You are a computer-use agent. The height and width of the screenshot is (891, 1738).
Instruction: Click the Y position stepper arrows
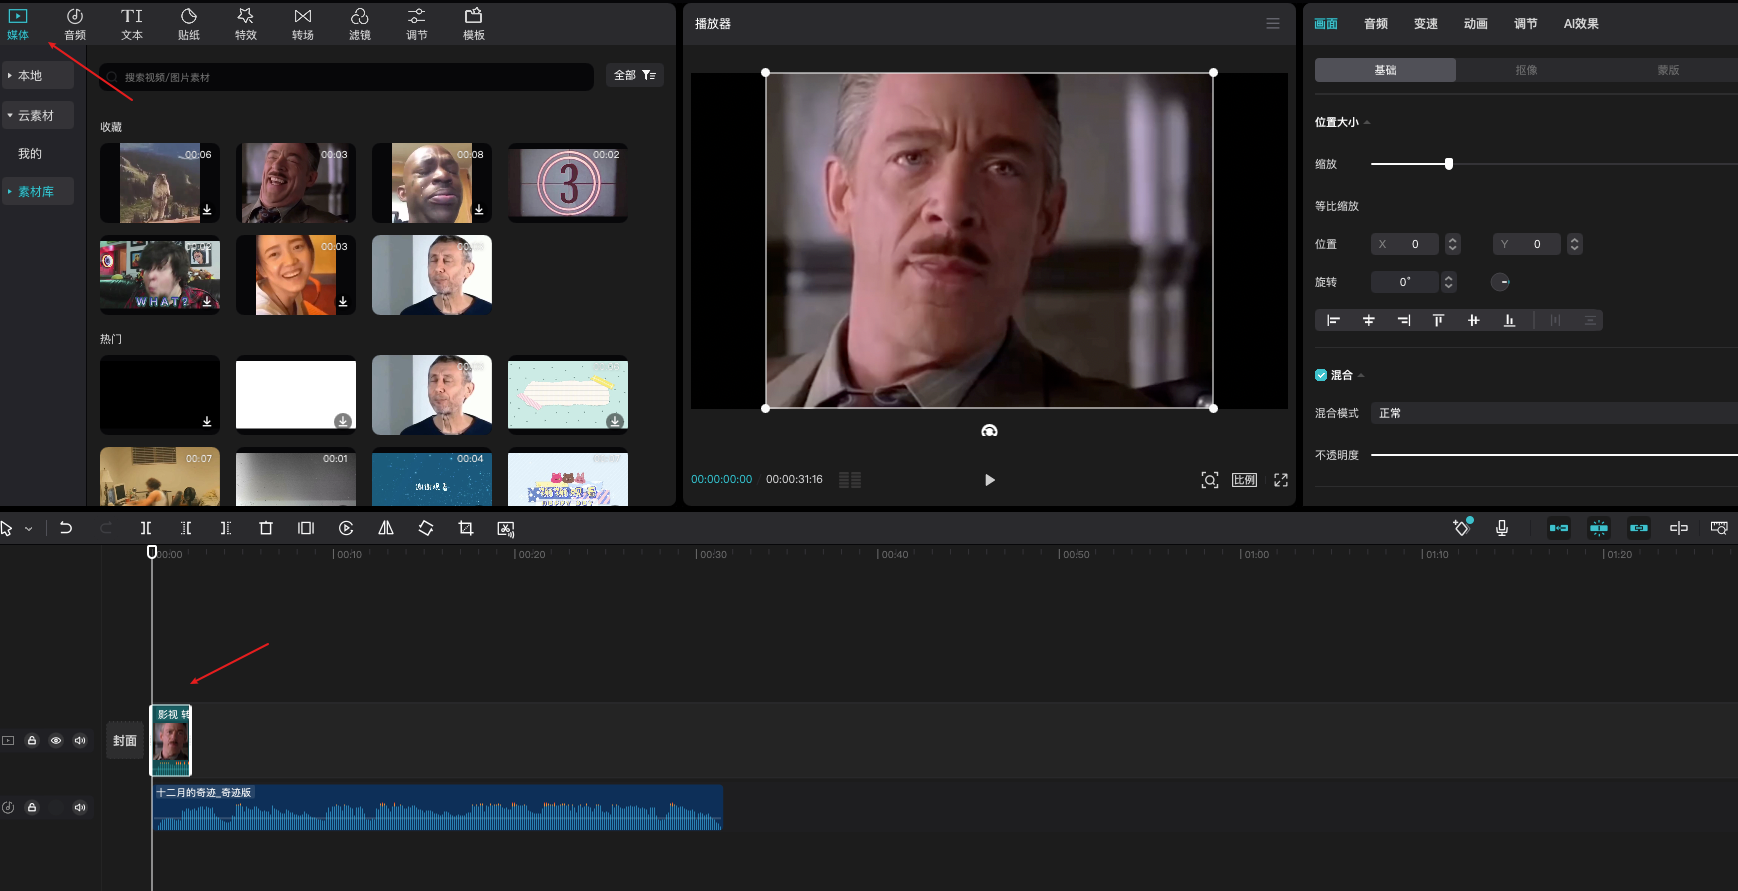tap(1575, 244)
